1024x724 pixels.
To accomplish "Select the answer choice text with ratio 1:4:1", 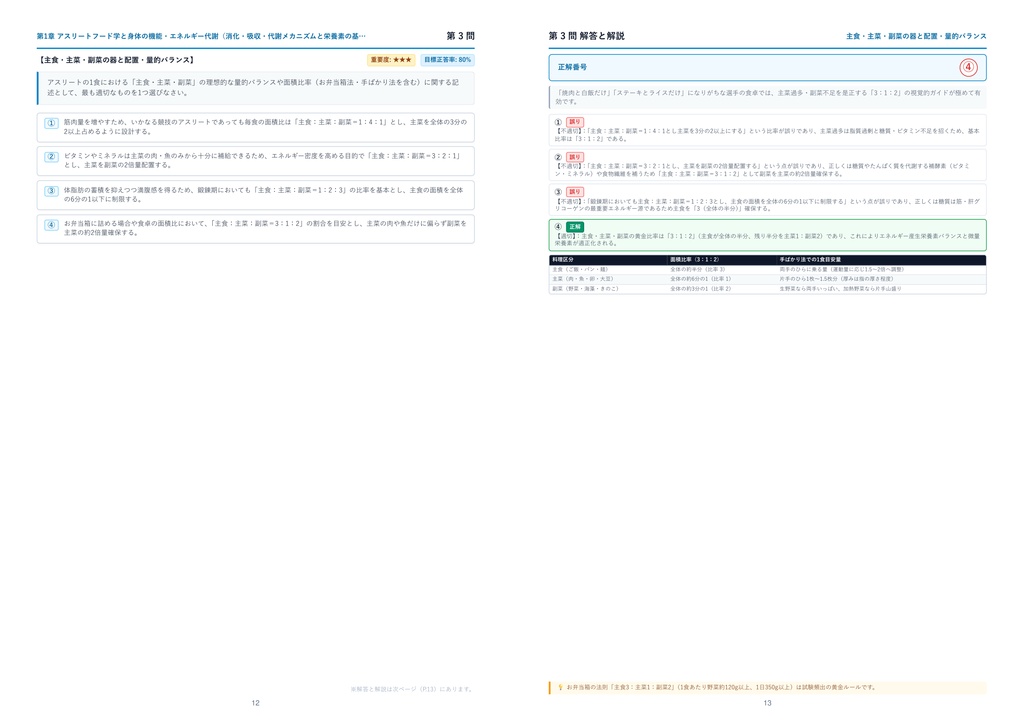I will click(265, 127).
